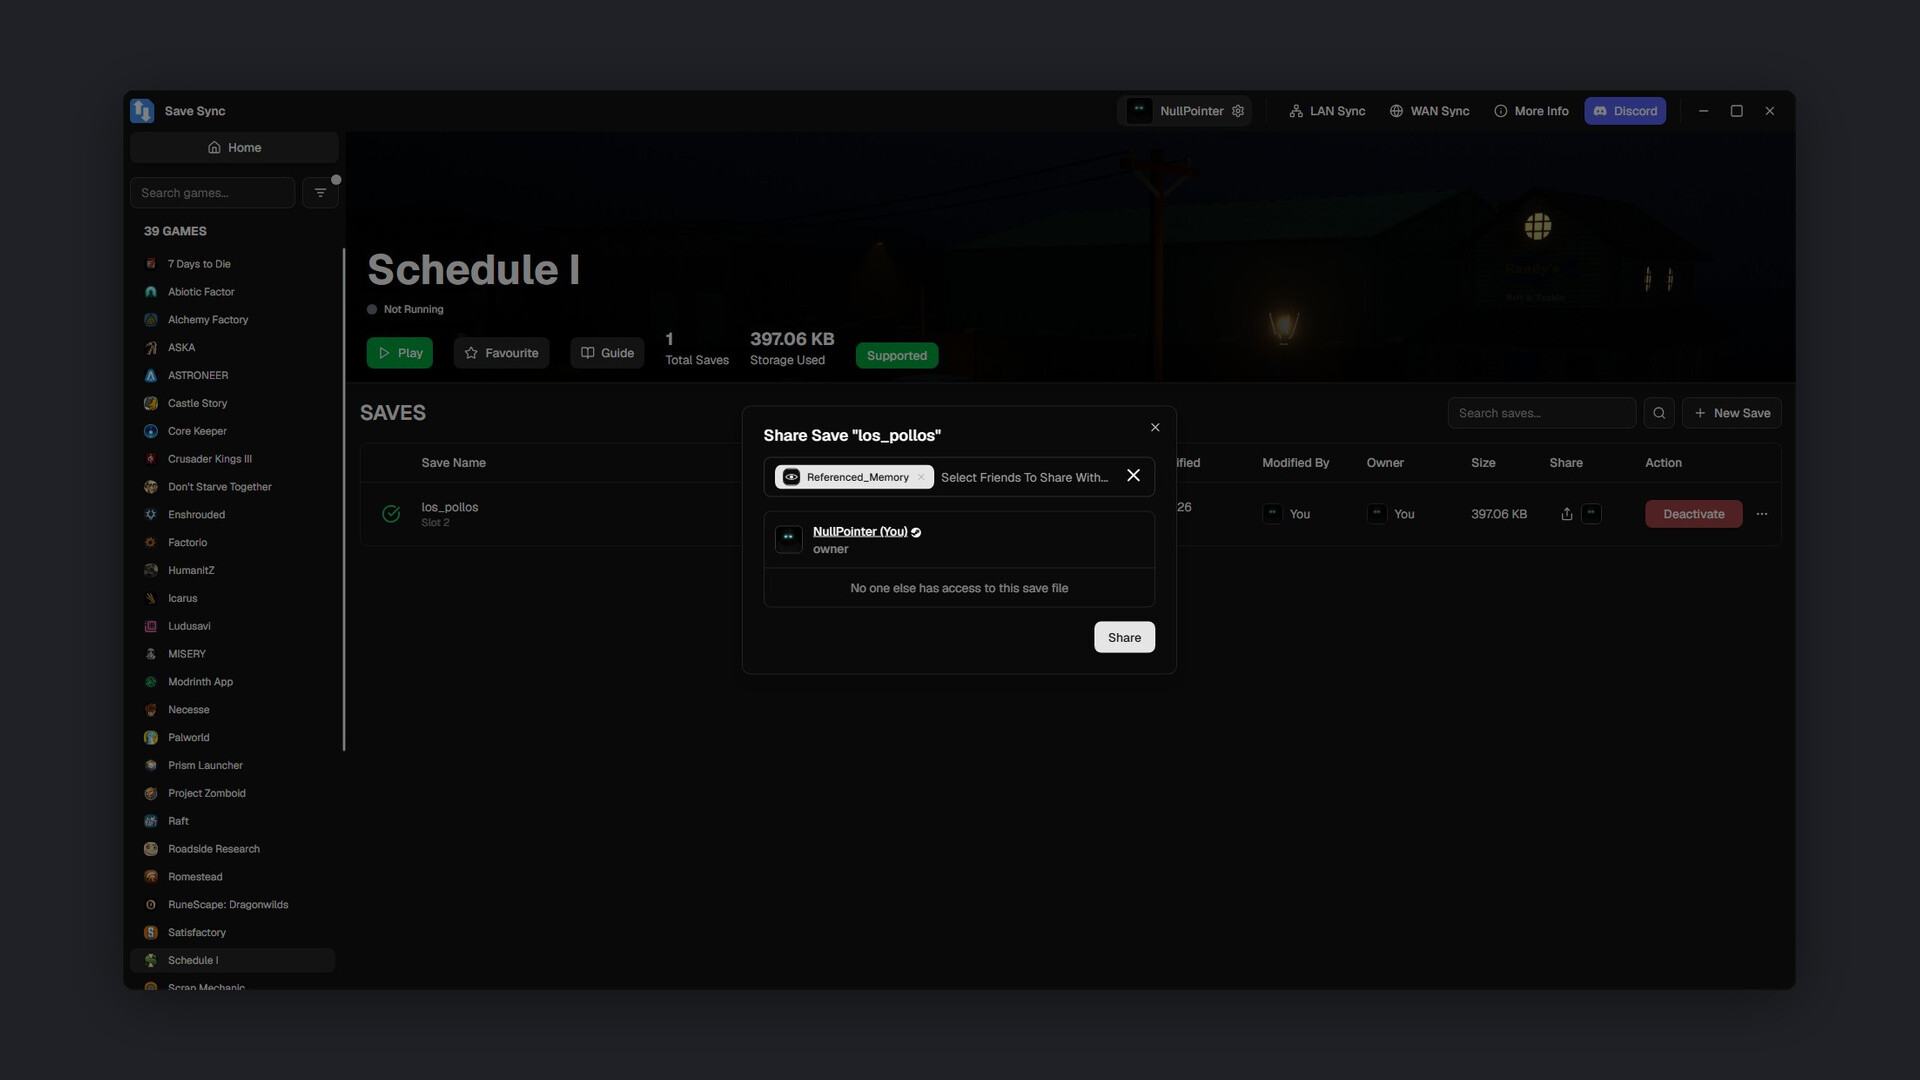Select Necesse in games list
The width and height of the screenshot is (1920, 1080).
click(232, 710)
